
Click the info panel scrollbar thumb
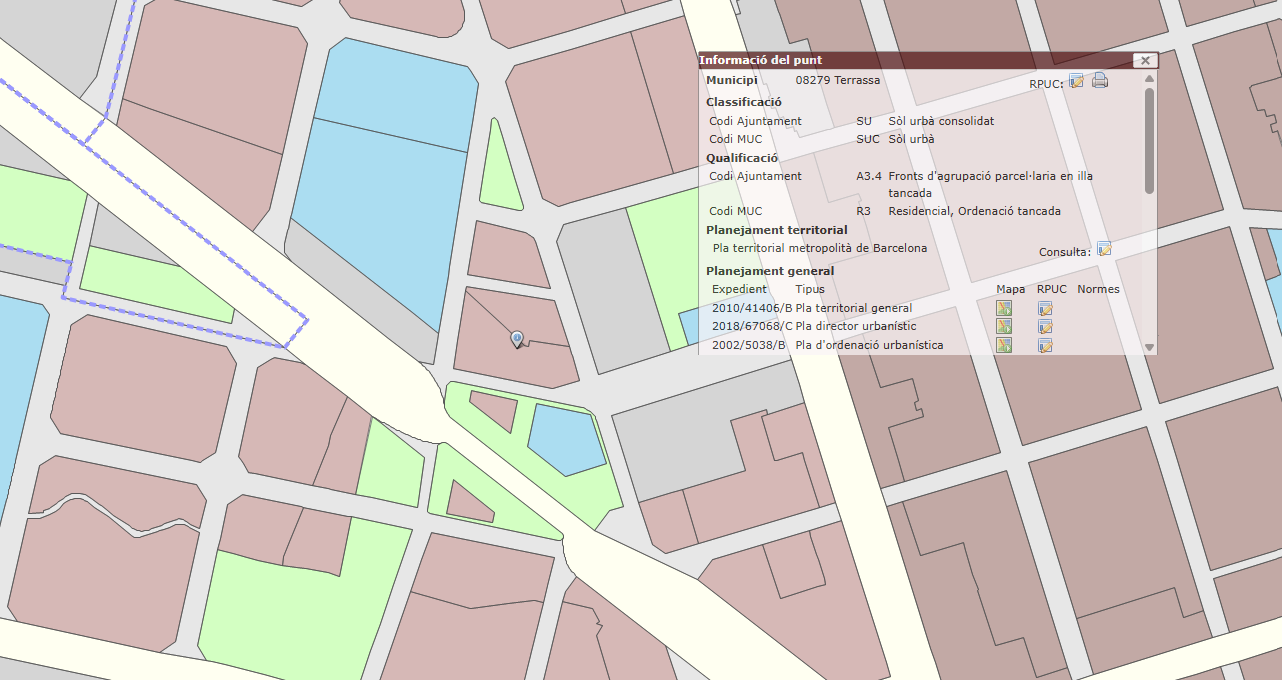click(x=1150, y=140)
